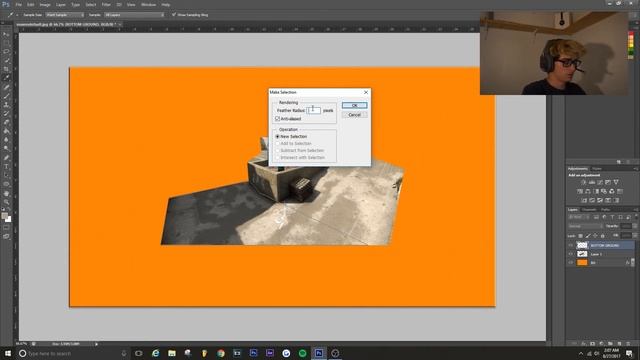Select the Pen tool
This screenshot has width=640, height=360.
pyautogui.click(x=6, y=158)
